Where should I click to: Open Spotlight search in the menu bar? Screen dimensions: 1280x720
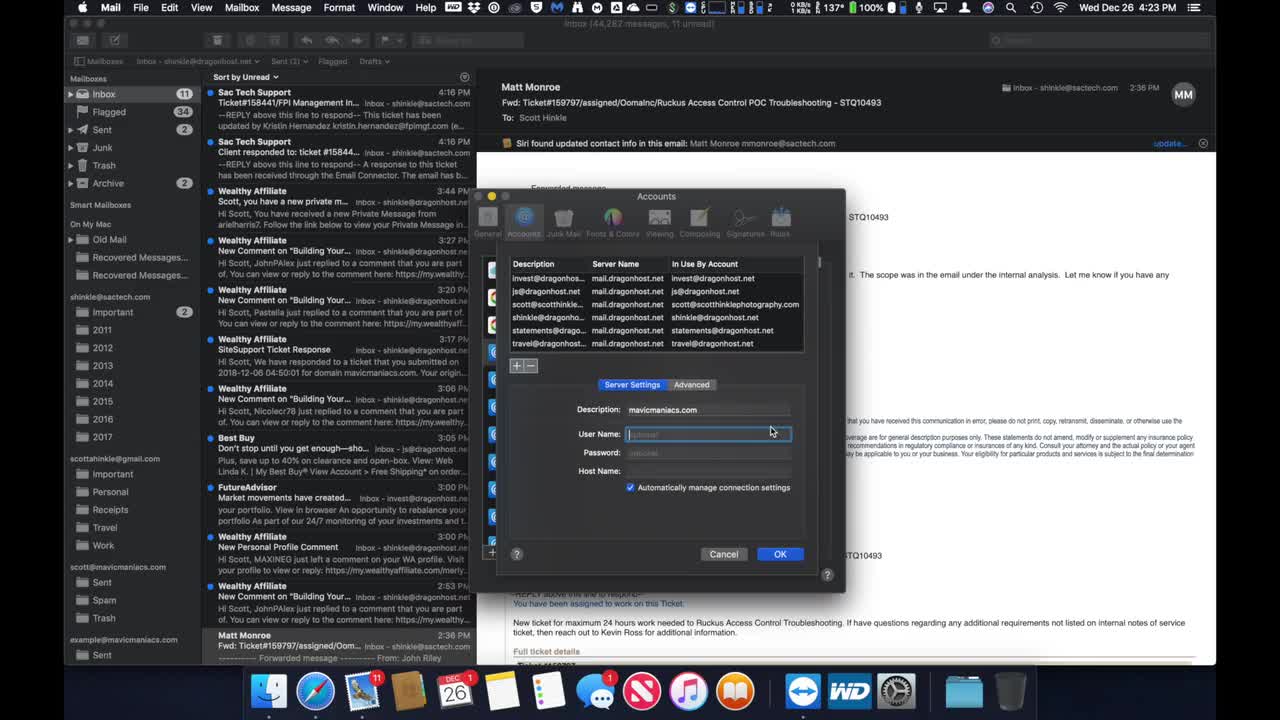tap(1011, 8)
